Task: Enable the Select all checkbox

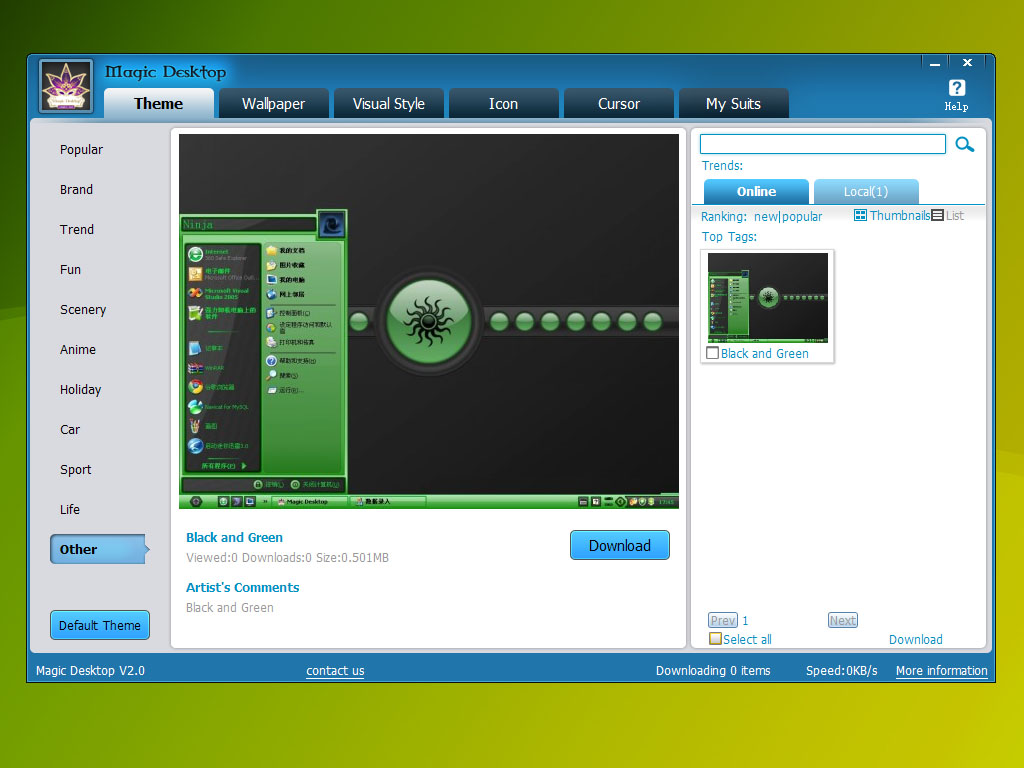Action: tap(717, 639)
